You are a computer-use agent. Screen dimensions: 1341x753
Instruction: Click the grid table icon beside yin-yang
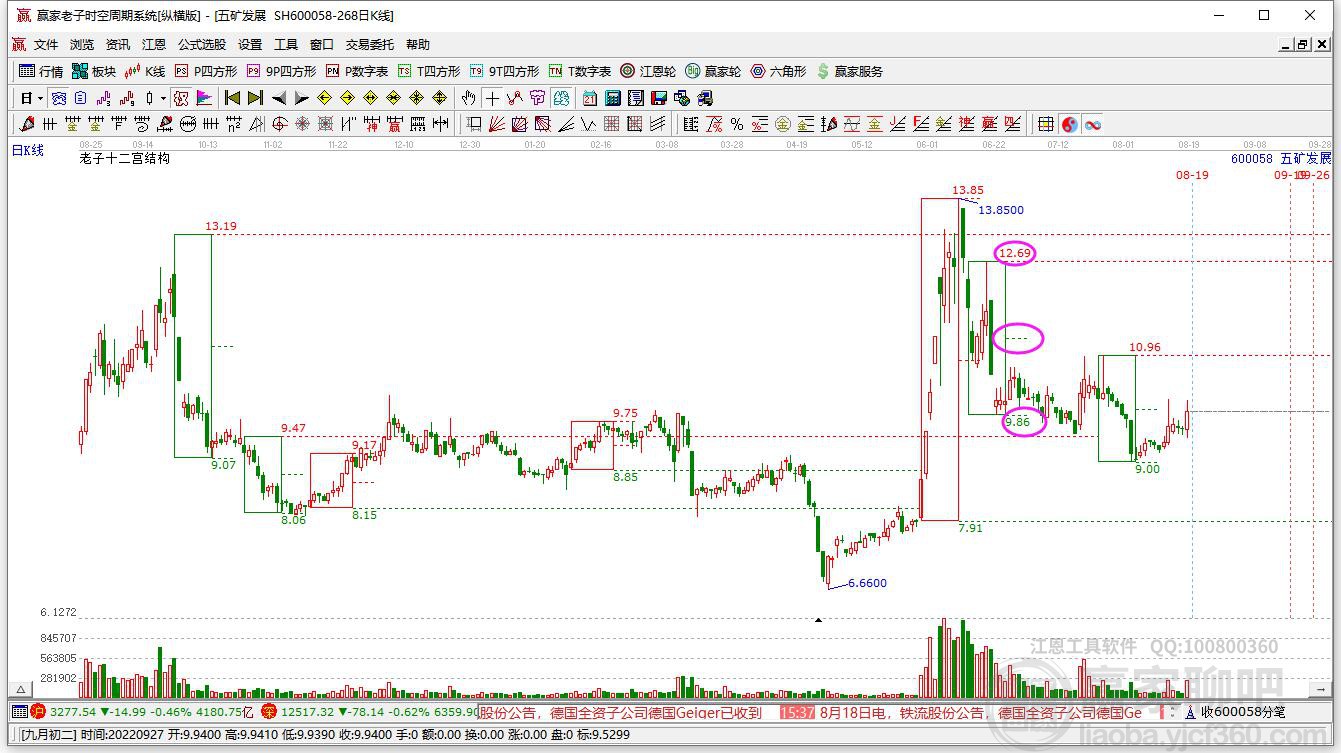click(x=1046, y=124)
